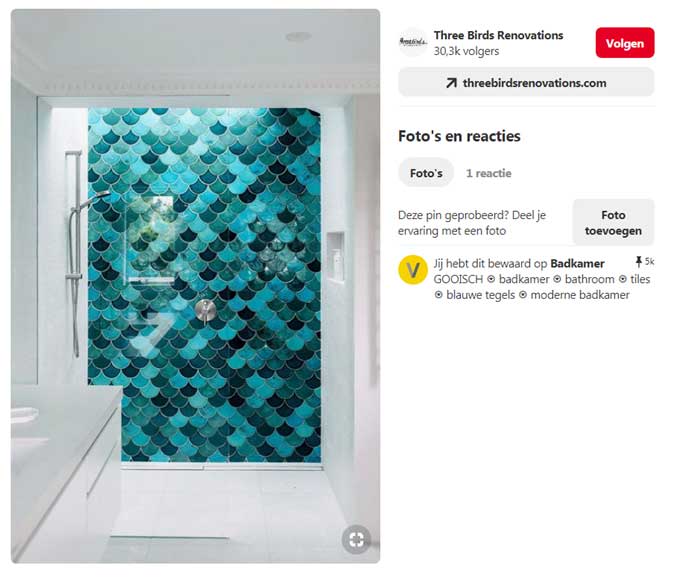This screenshot has width=675, height=577.
Task: Click the arrow icon beside threebirdsrenovations.com
Action: [451, 83]
